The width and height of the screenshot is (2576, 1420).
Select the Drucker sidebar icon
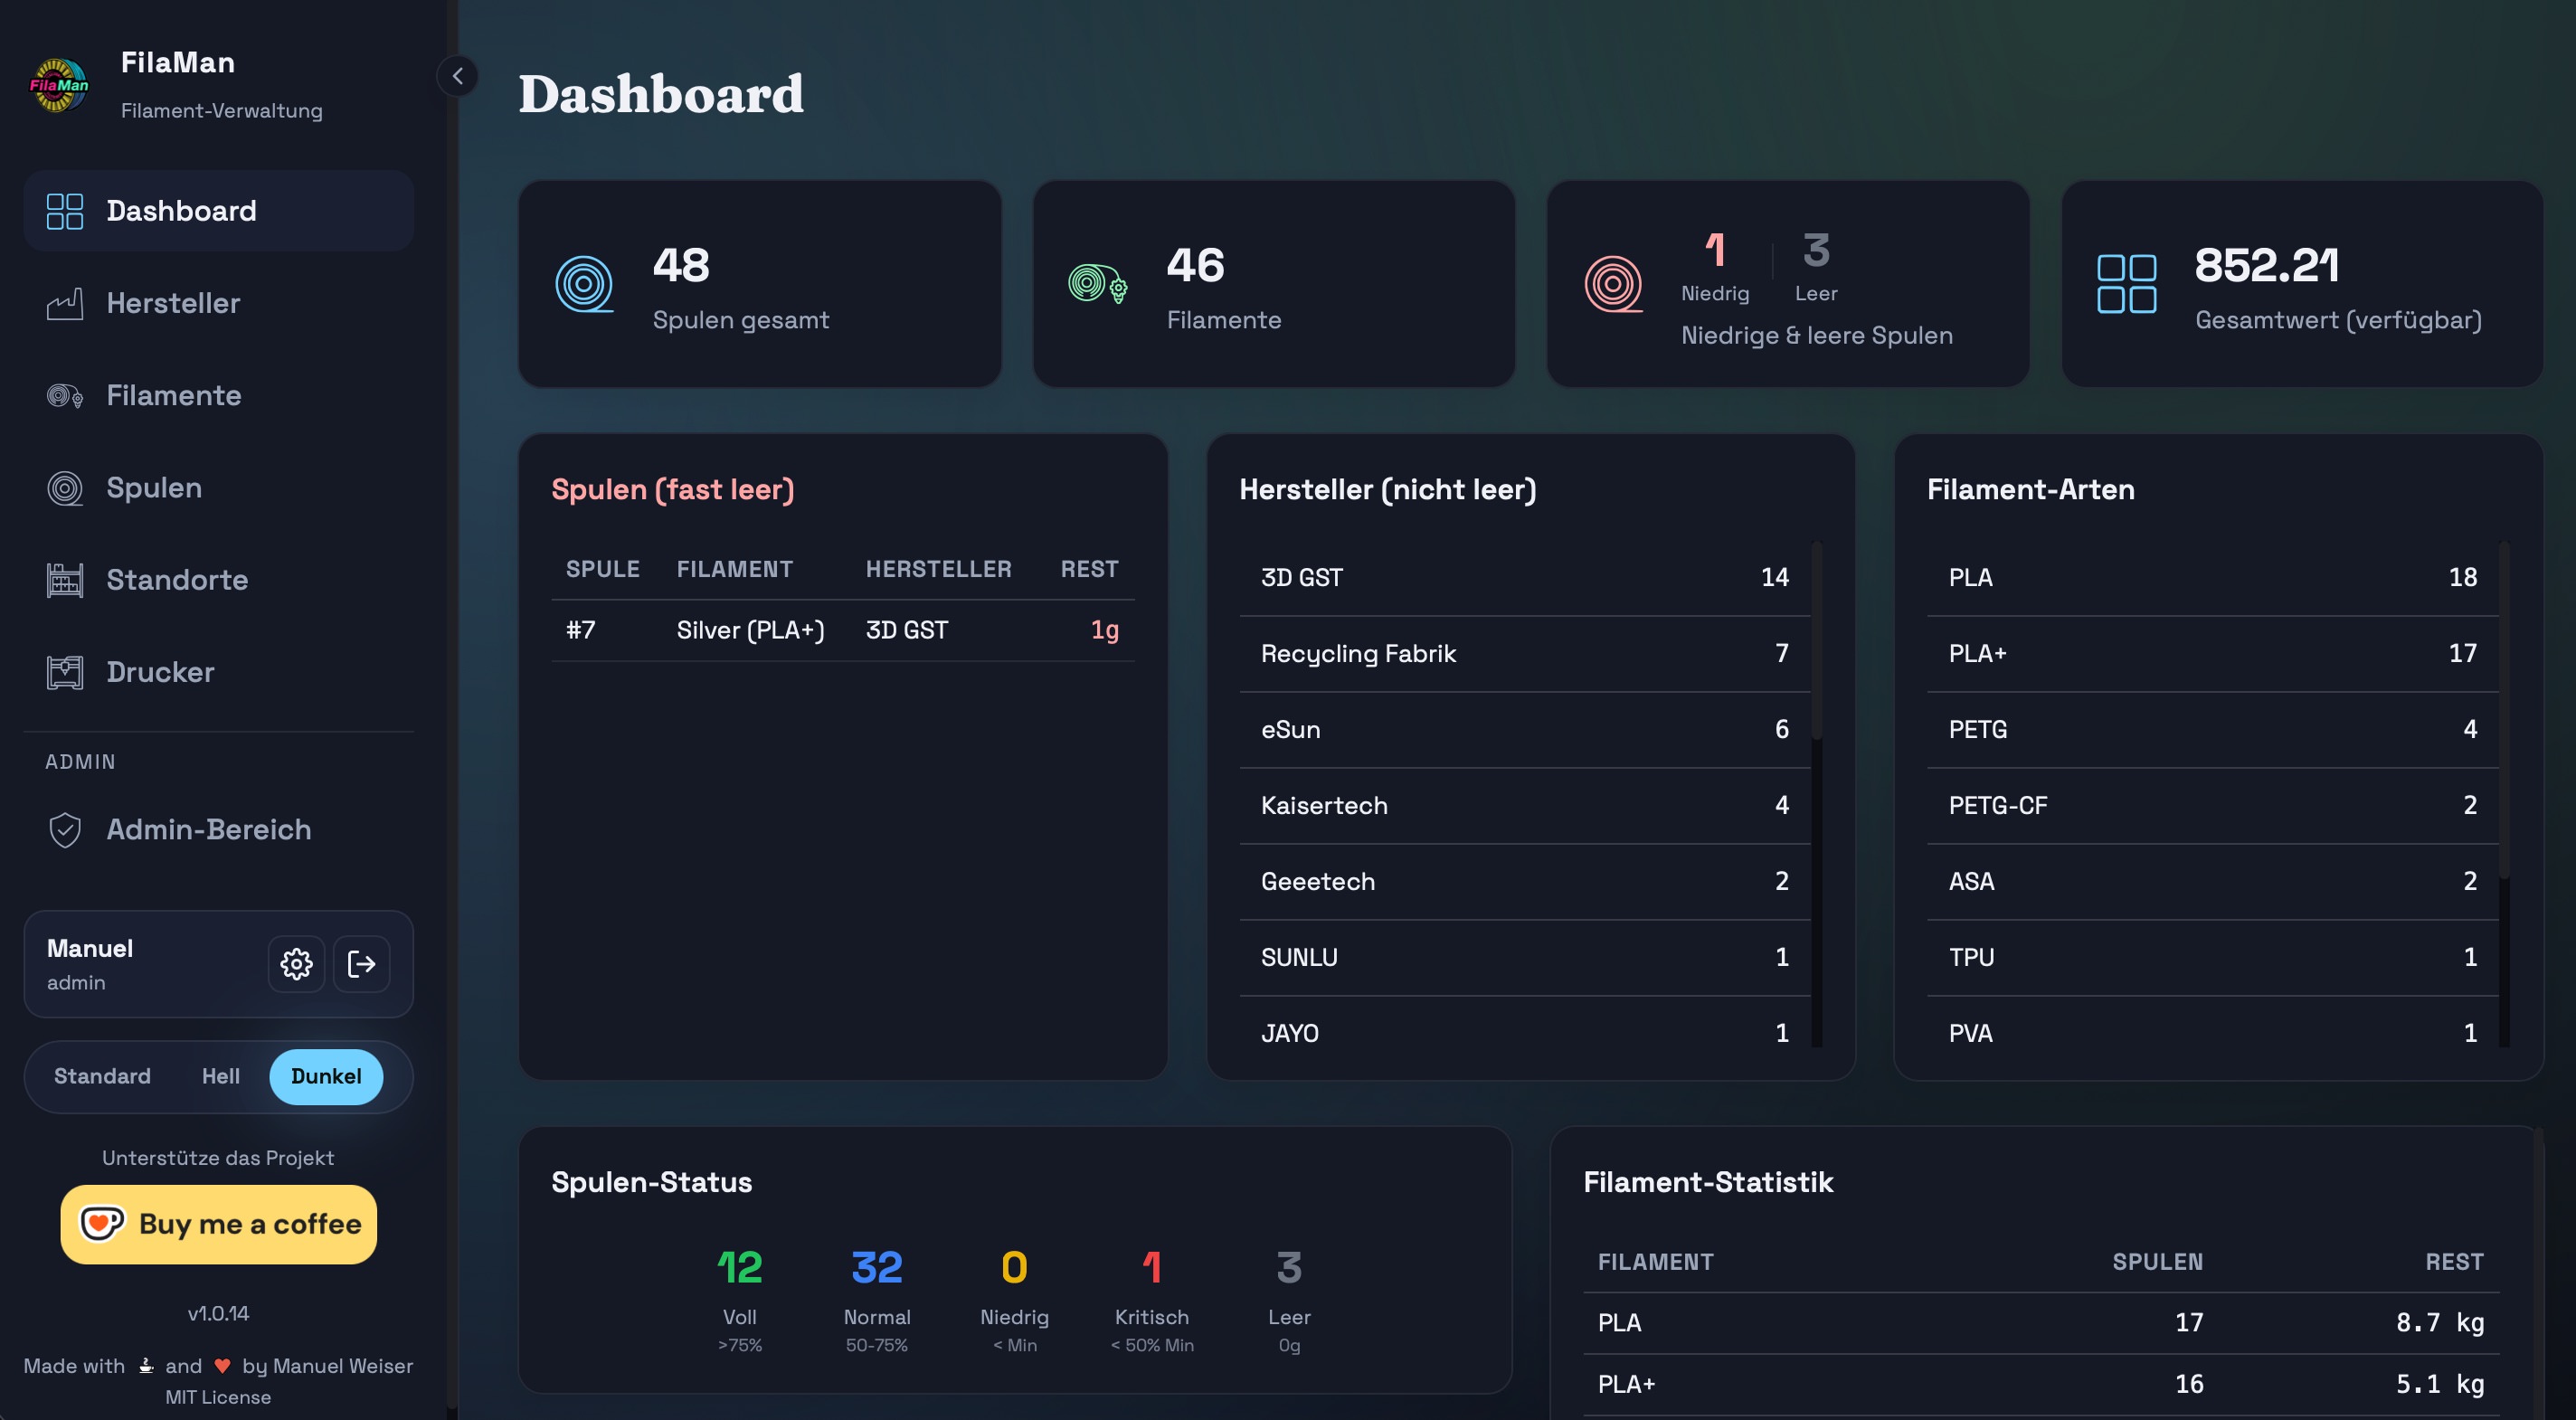pos(65,671)
